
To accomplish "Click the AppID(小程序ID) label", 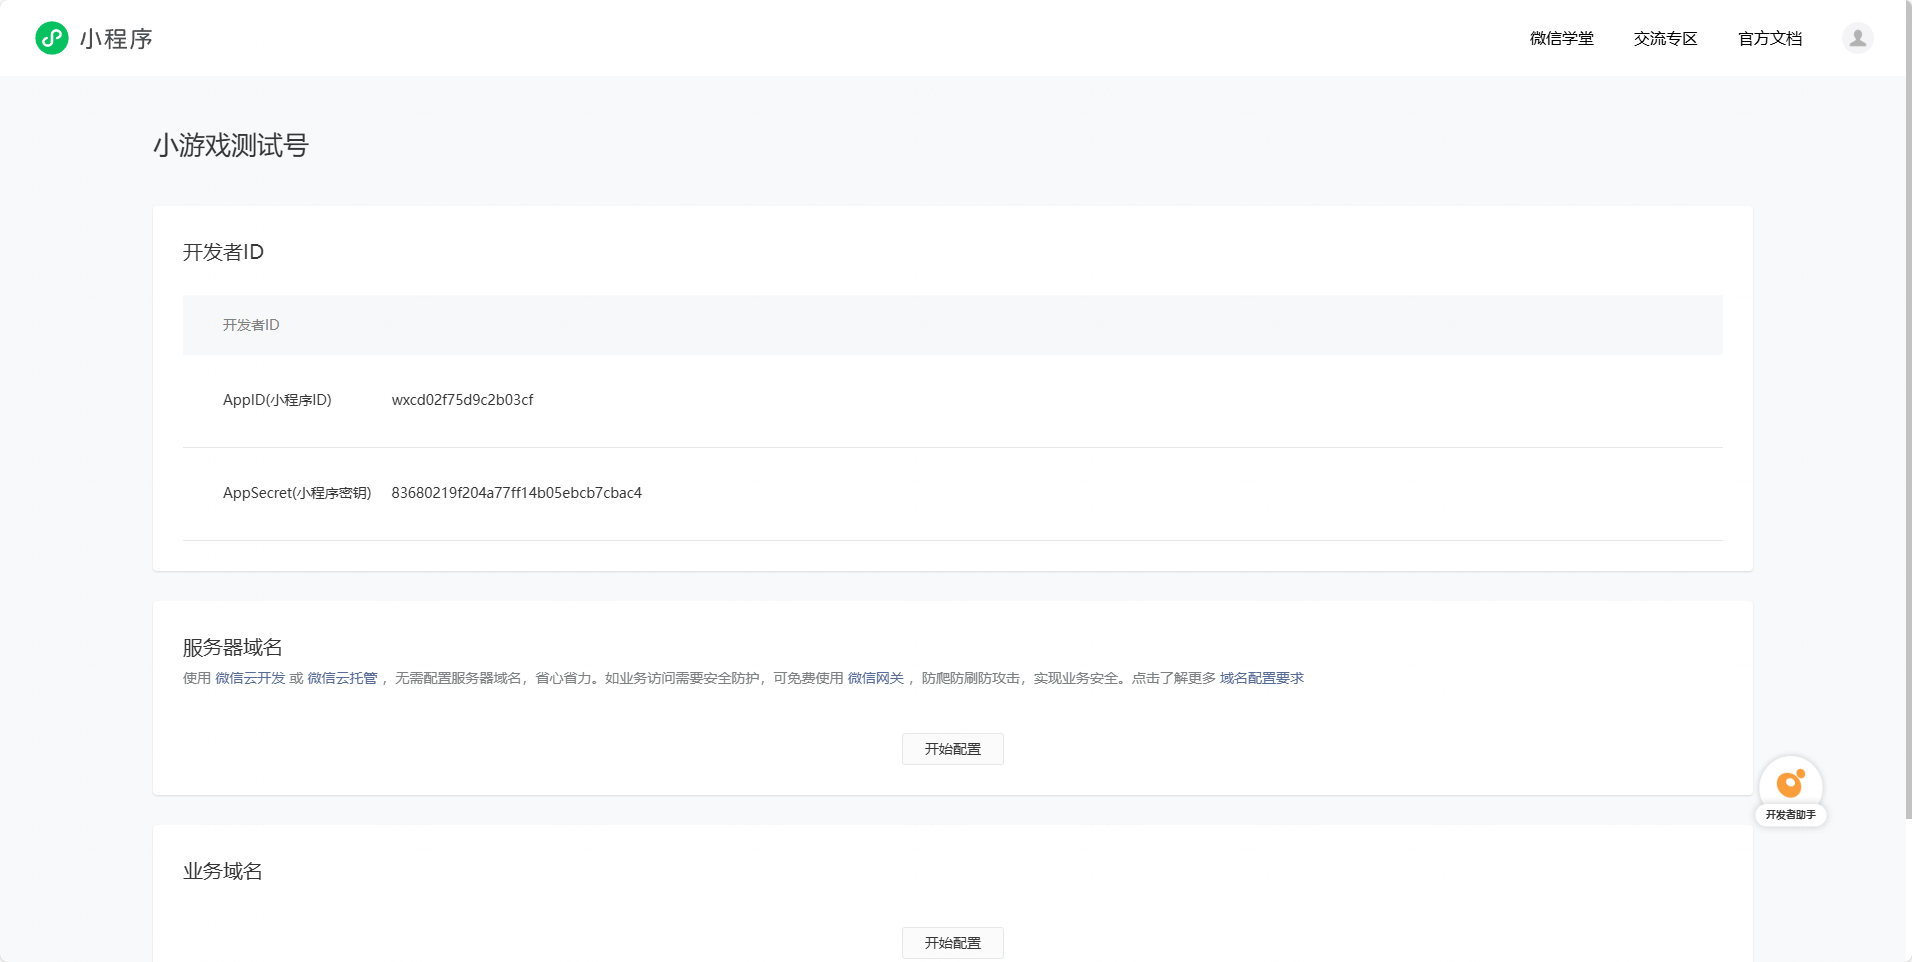I will [277, 400].
